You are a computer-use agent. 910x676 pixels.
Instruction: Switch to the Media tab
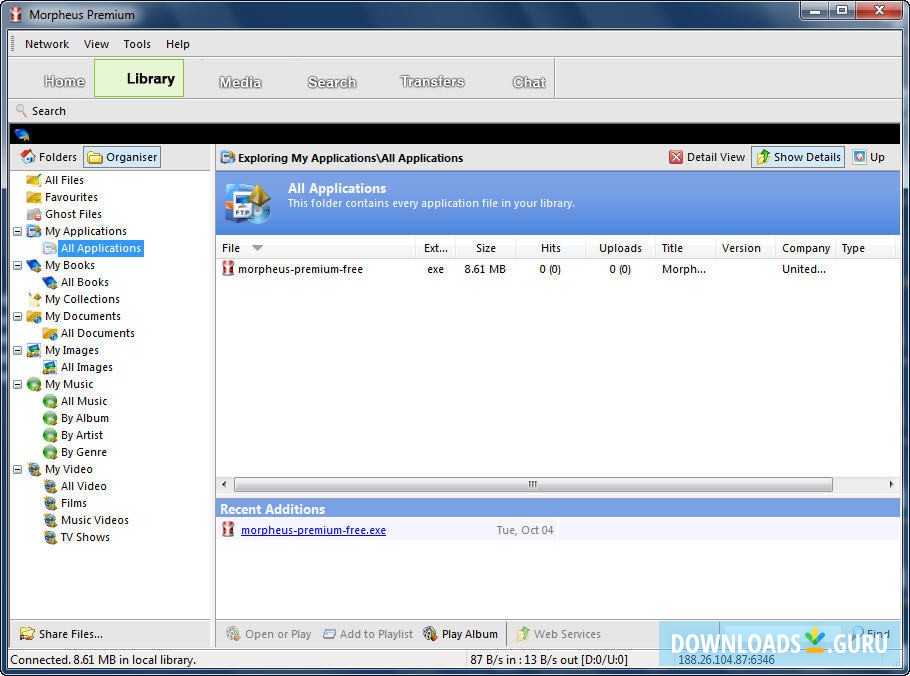click(x=240, y=82)
